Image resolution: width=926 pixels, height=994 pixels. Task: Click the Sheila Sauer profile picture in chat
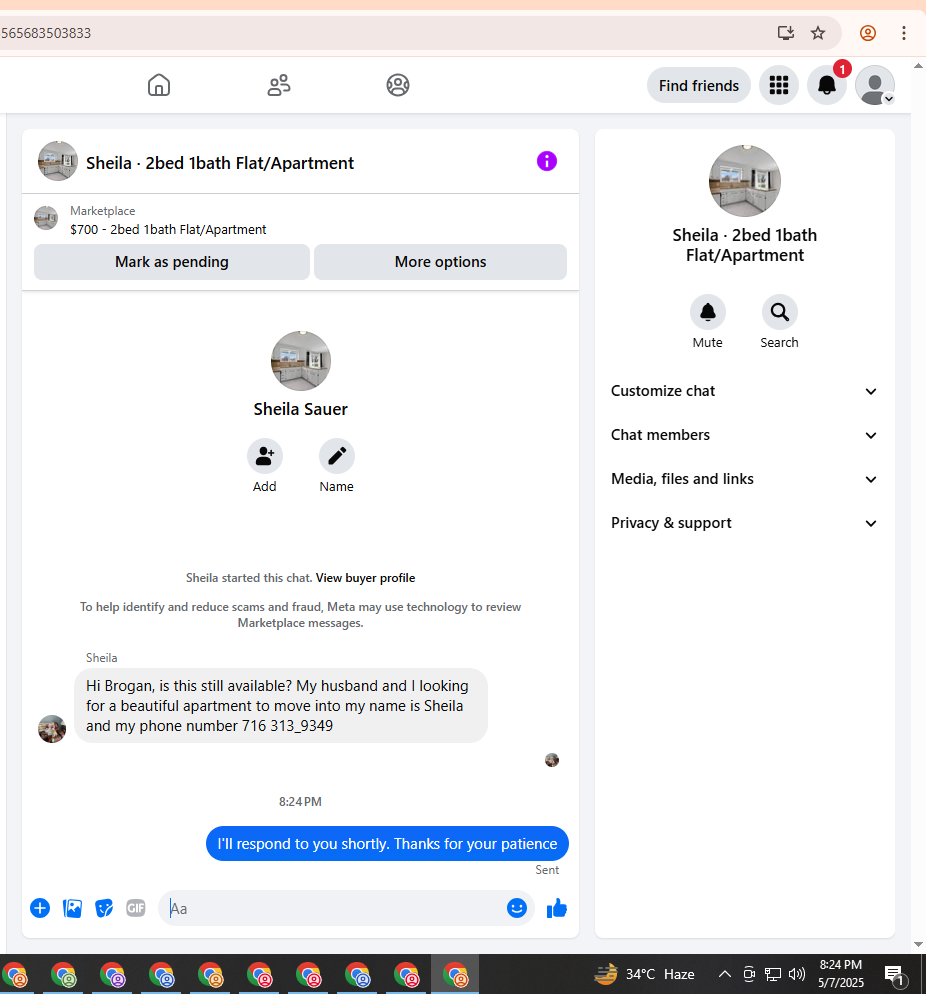pyautogui.click(x=300, y=361)
